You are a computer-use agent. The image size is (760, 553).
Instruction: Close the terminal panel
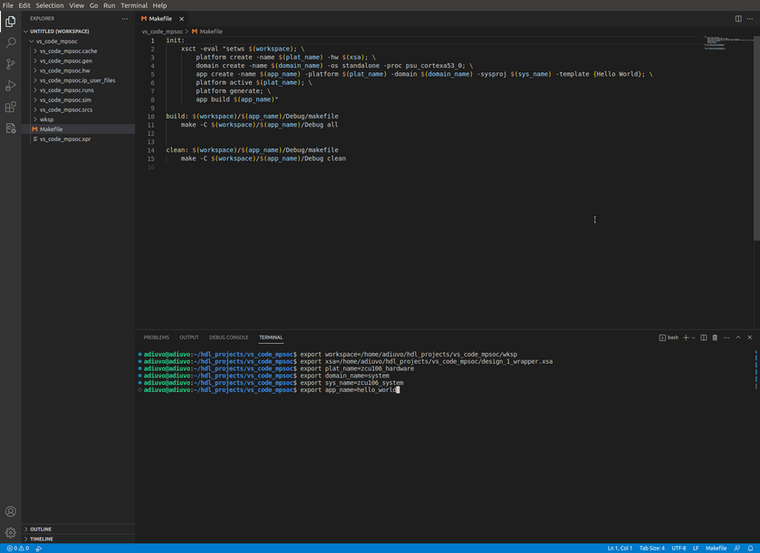click(x=749, y=337)
